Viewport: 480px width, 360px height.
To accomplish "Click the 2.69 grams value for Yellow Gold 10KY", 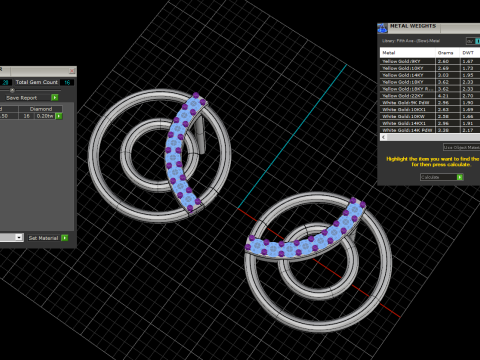I will click(x=443, y=68).
